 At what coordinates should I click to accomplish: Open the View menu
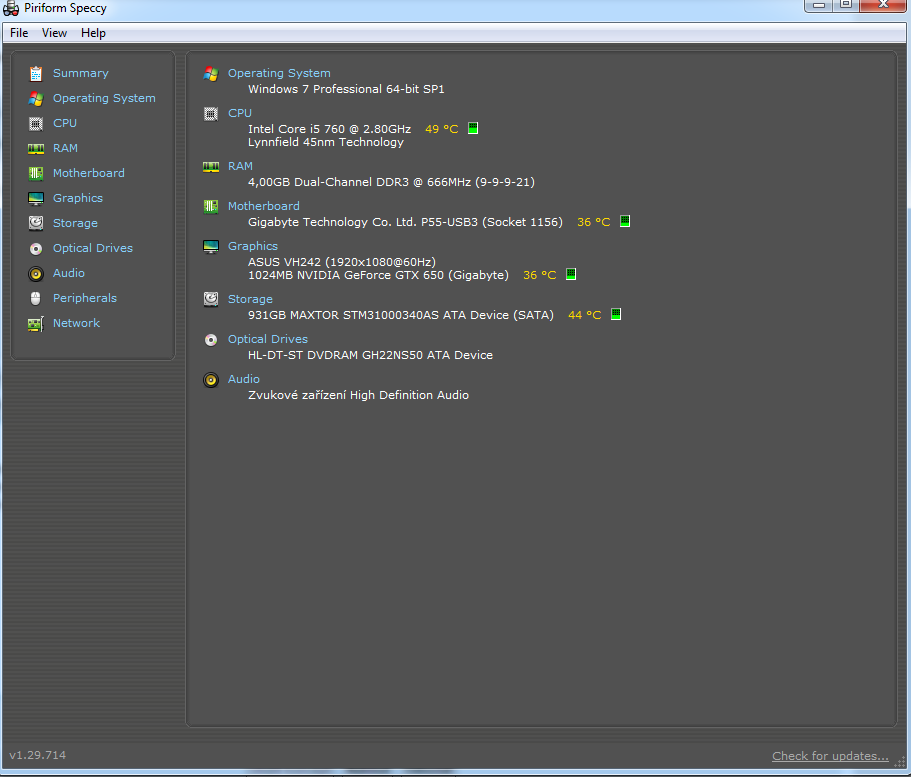pos(54,33)
